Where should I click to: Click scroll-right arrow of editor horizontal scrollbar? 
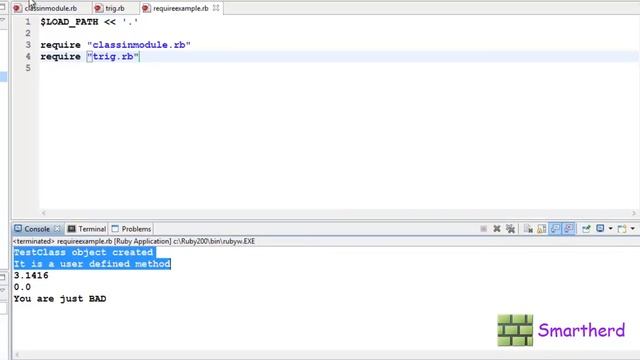[x=634, y=213]
